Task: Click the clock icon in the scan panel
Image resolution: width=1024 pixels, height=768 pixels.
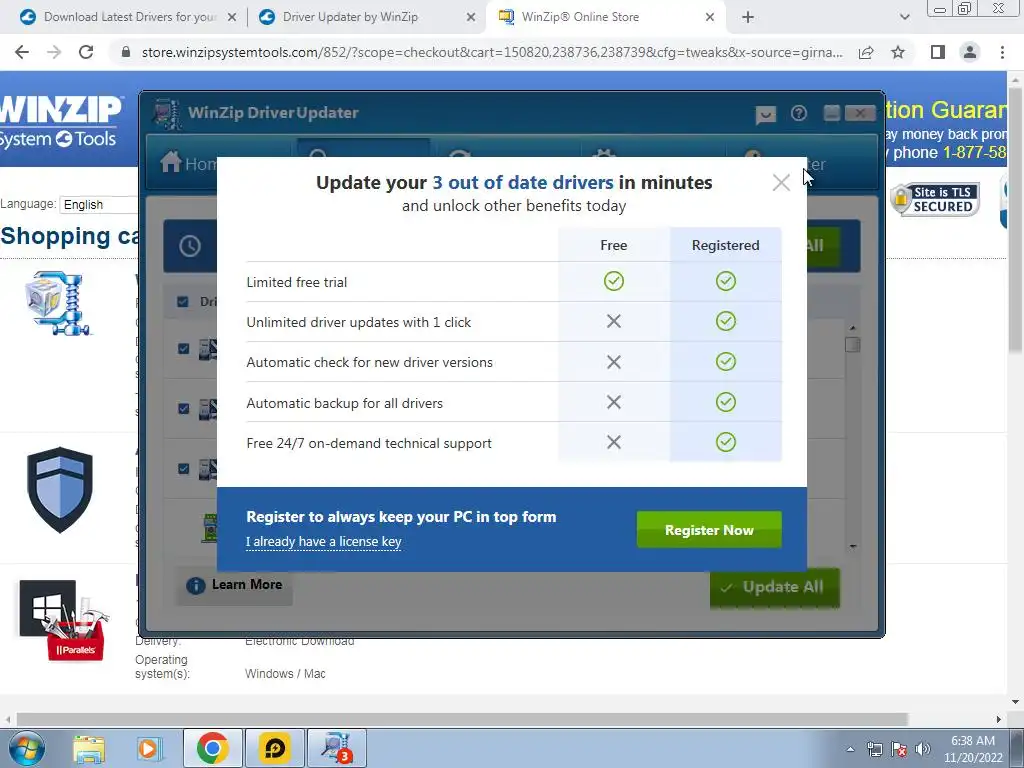Action: 190,246
